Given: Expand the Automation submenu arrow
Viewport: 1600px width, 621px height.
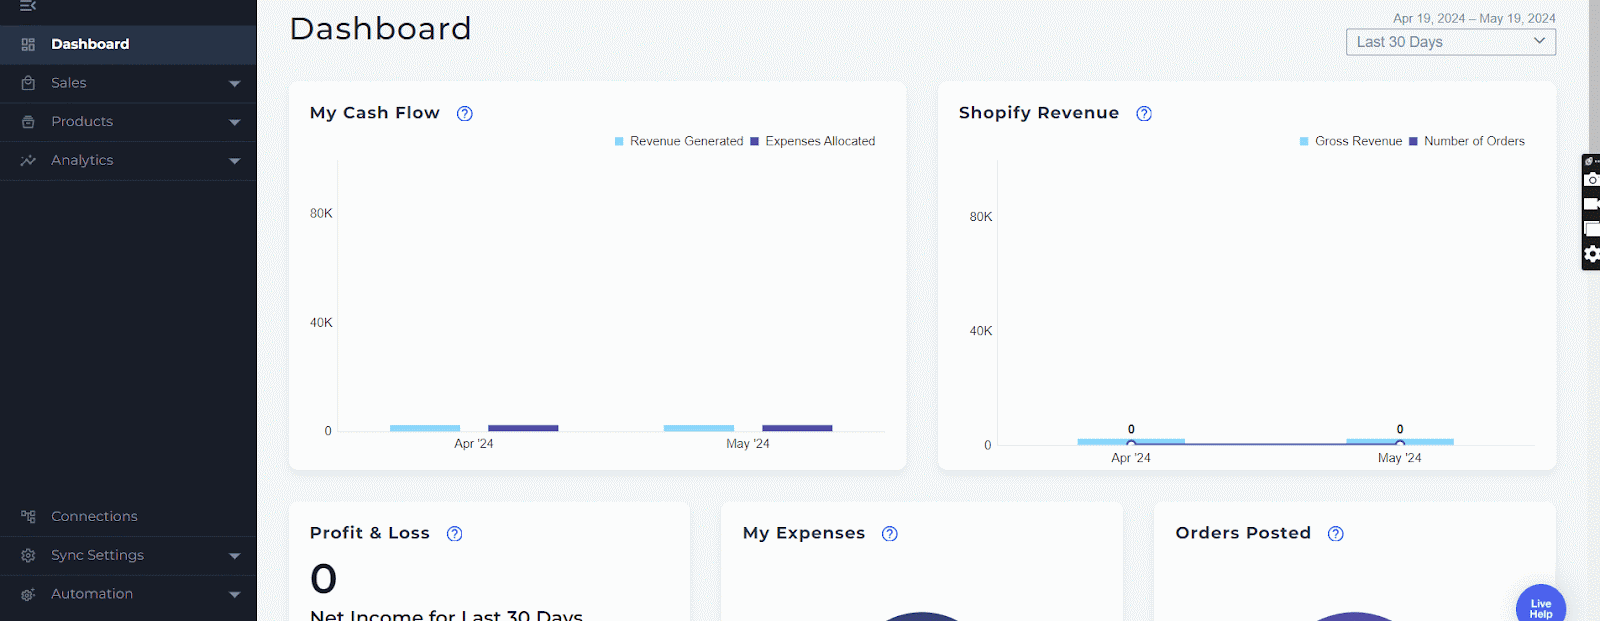Looking at the screenshot, I should coord(234,595).
